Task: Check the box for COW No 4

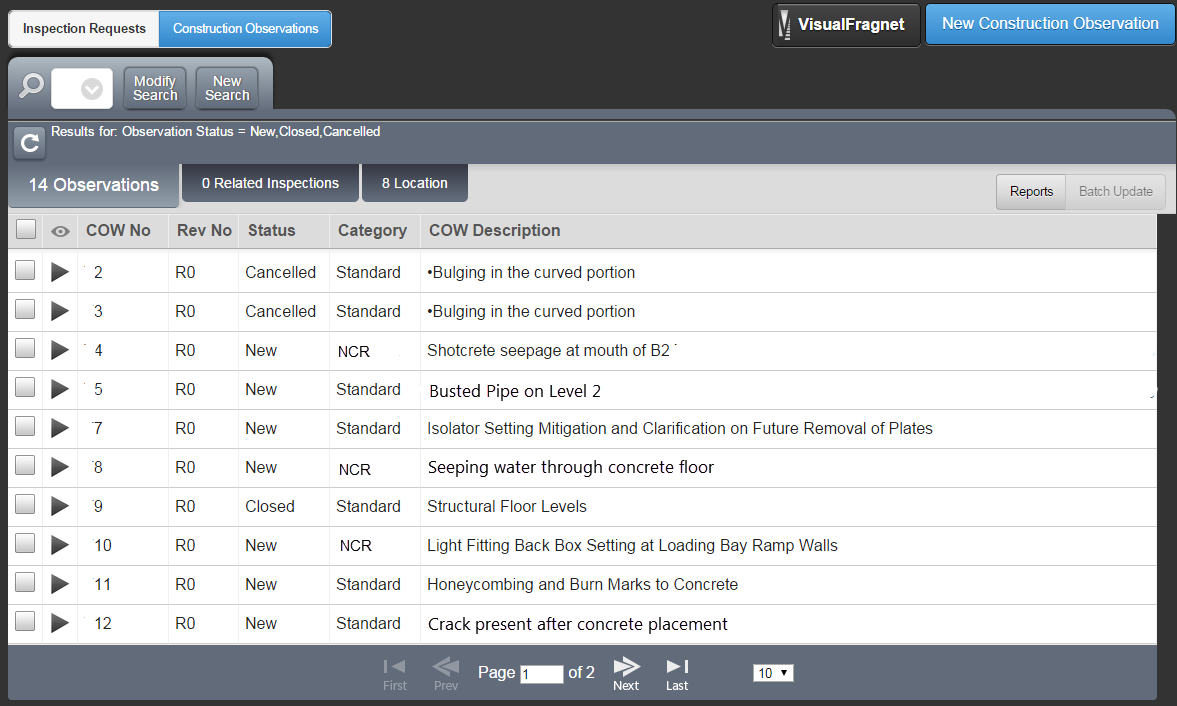Action: coord(26,349)
